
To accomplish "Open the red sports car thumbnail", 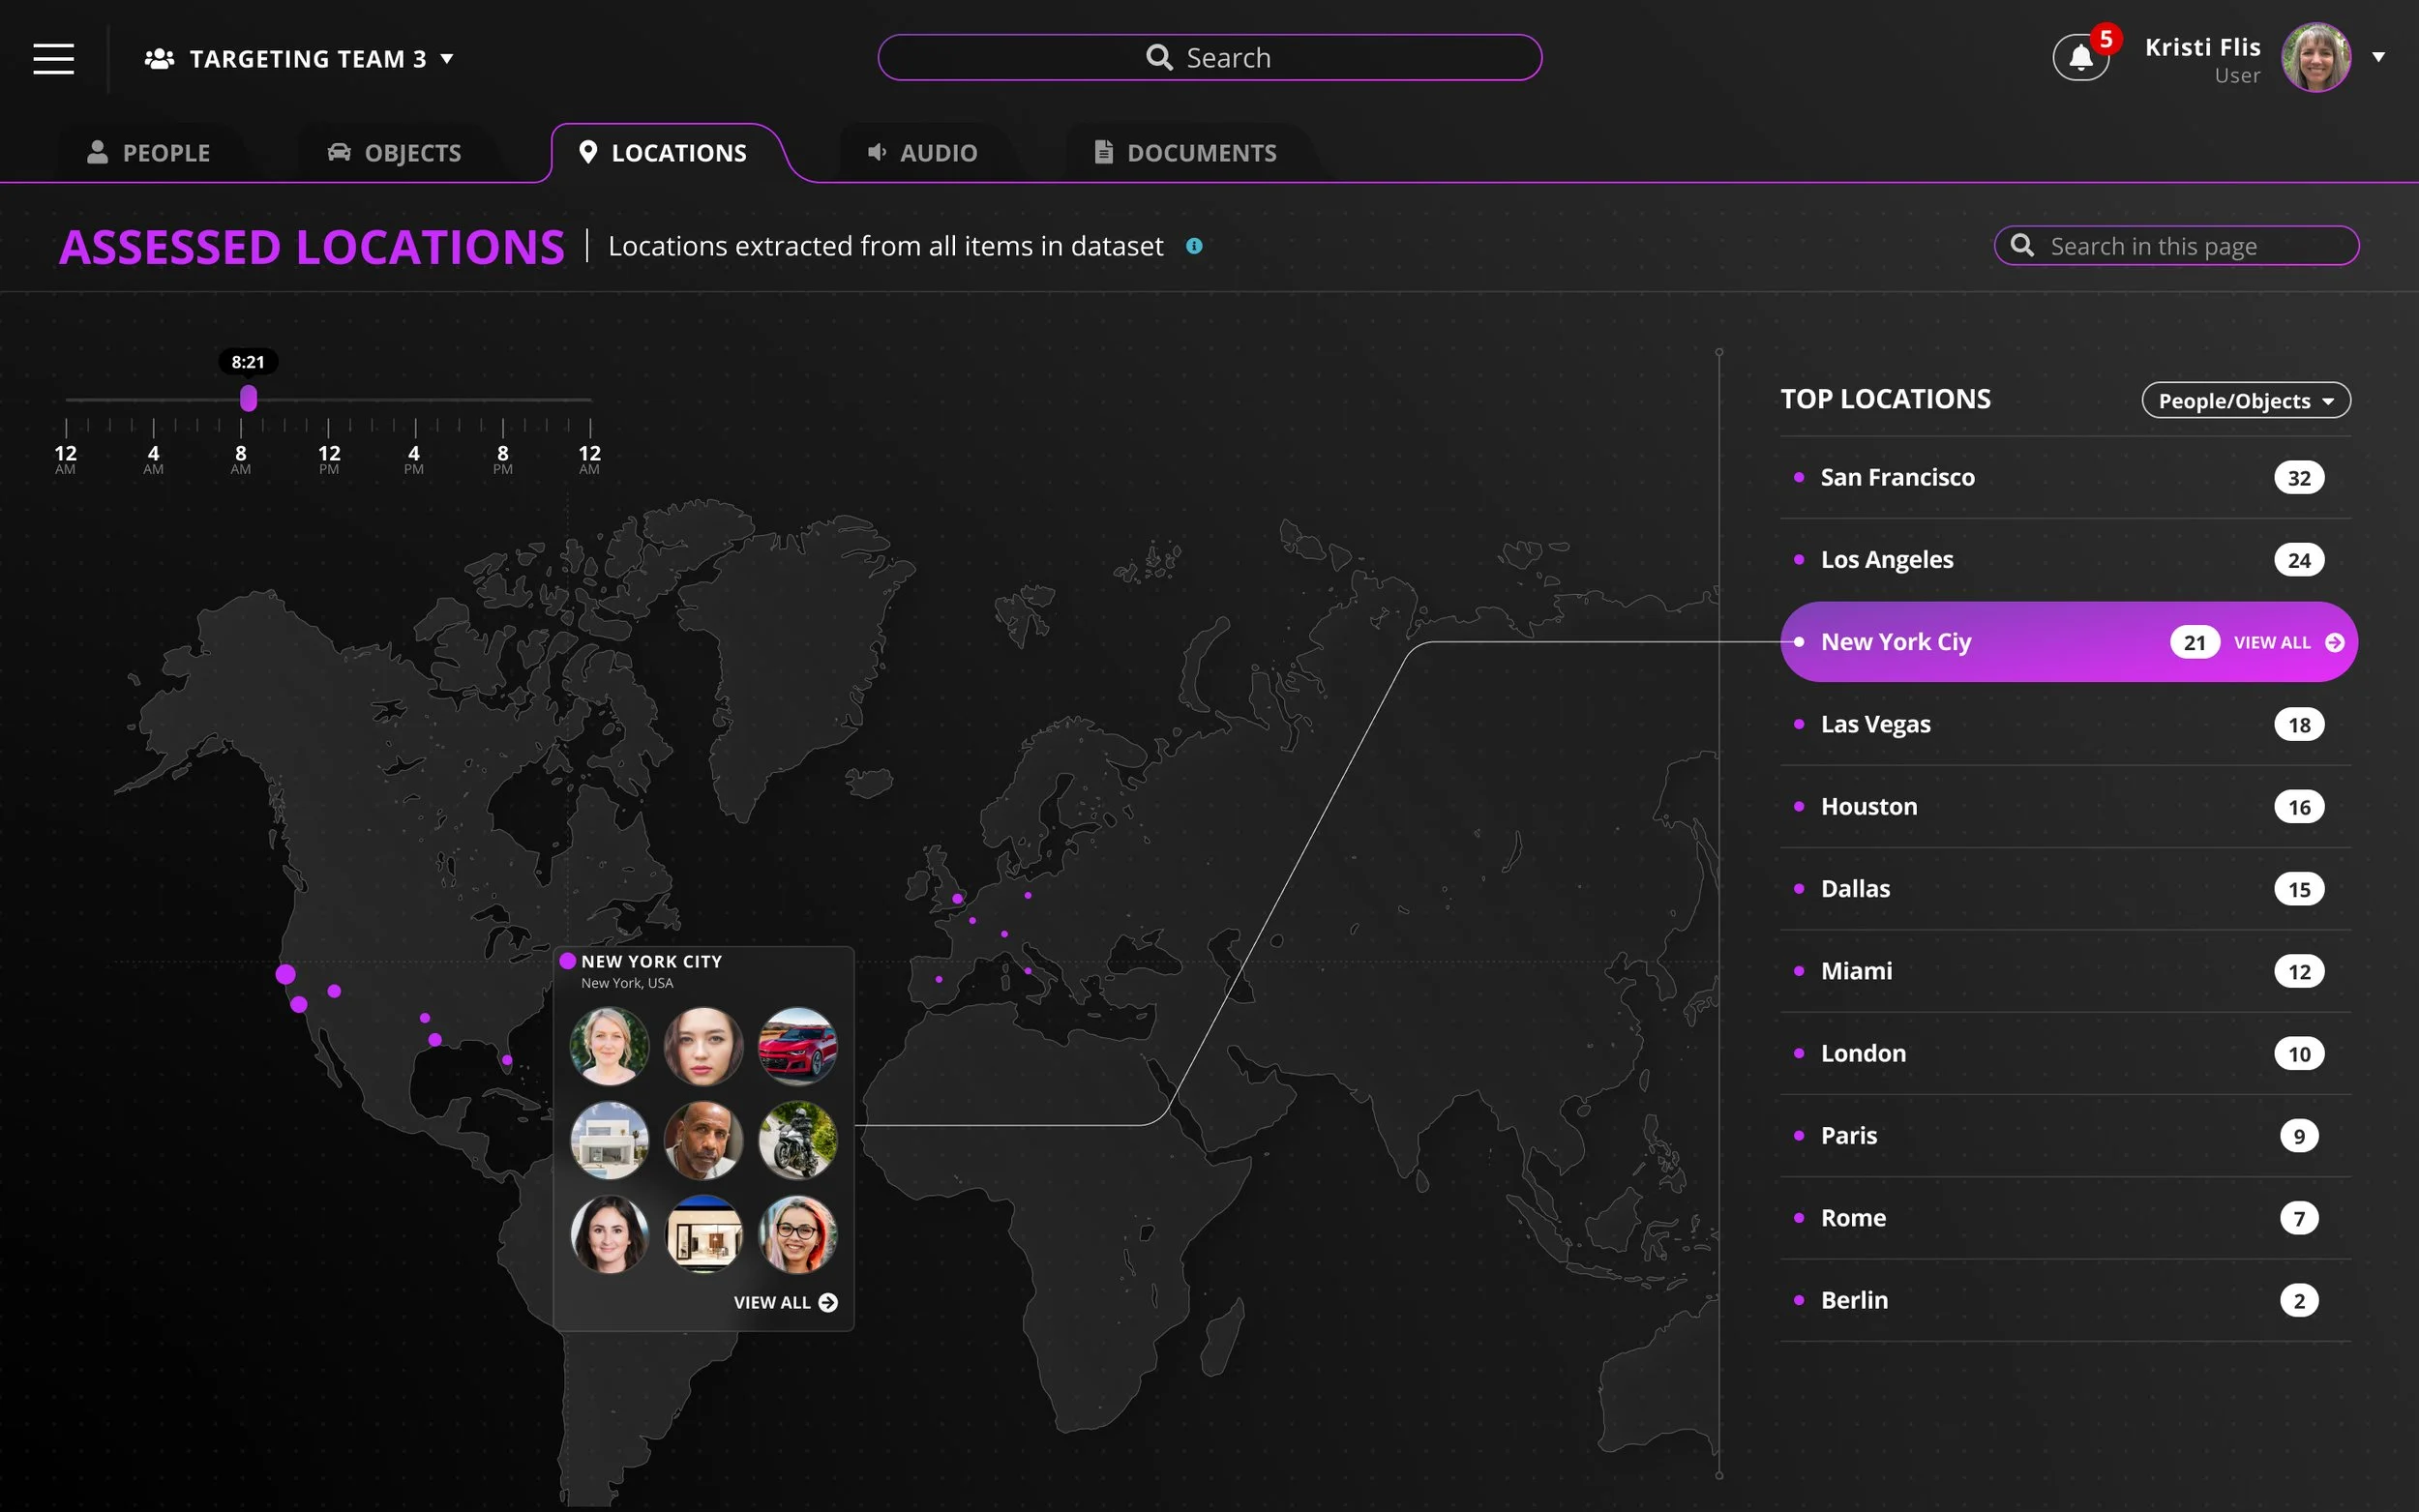I will coord(797,1046).
